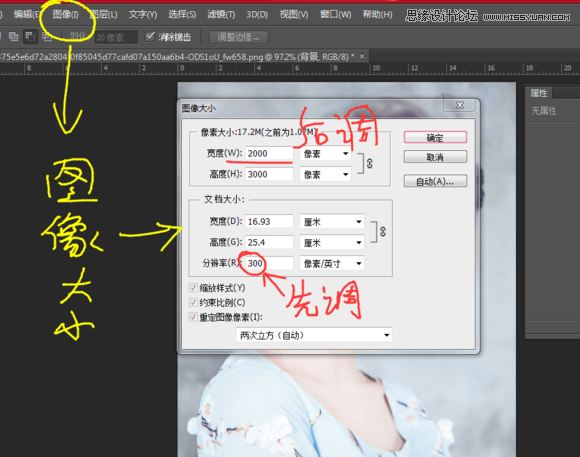This screenshot has height=457, width=580.
Task: Toggle document size constrain link icon
Action: point(382,232)
